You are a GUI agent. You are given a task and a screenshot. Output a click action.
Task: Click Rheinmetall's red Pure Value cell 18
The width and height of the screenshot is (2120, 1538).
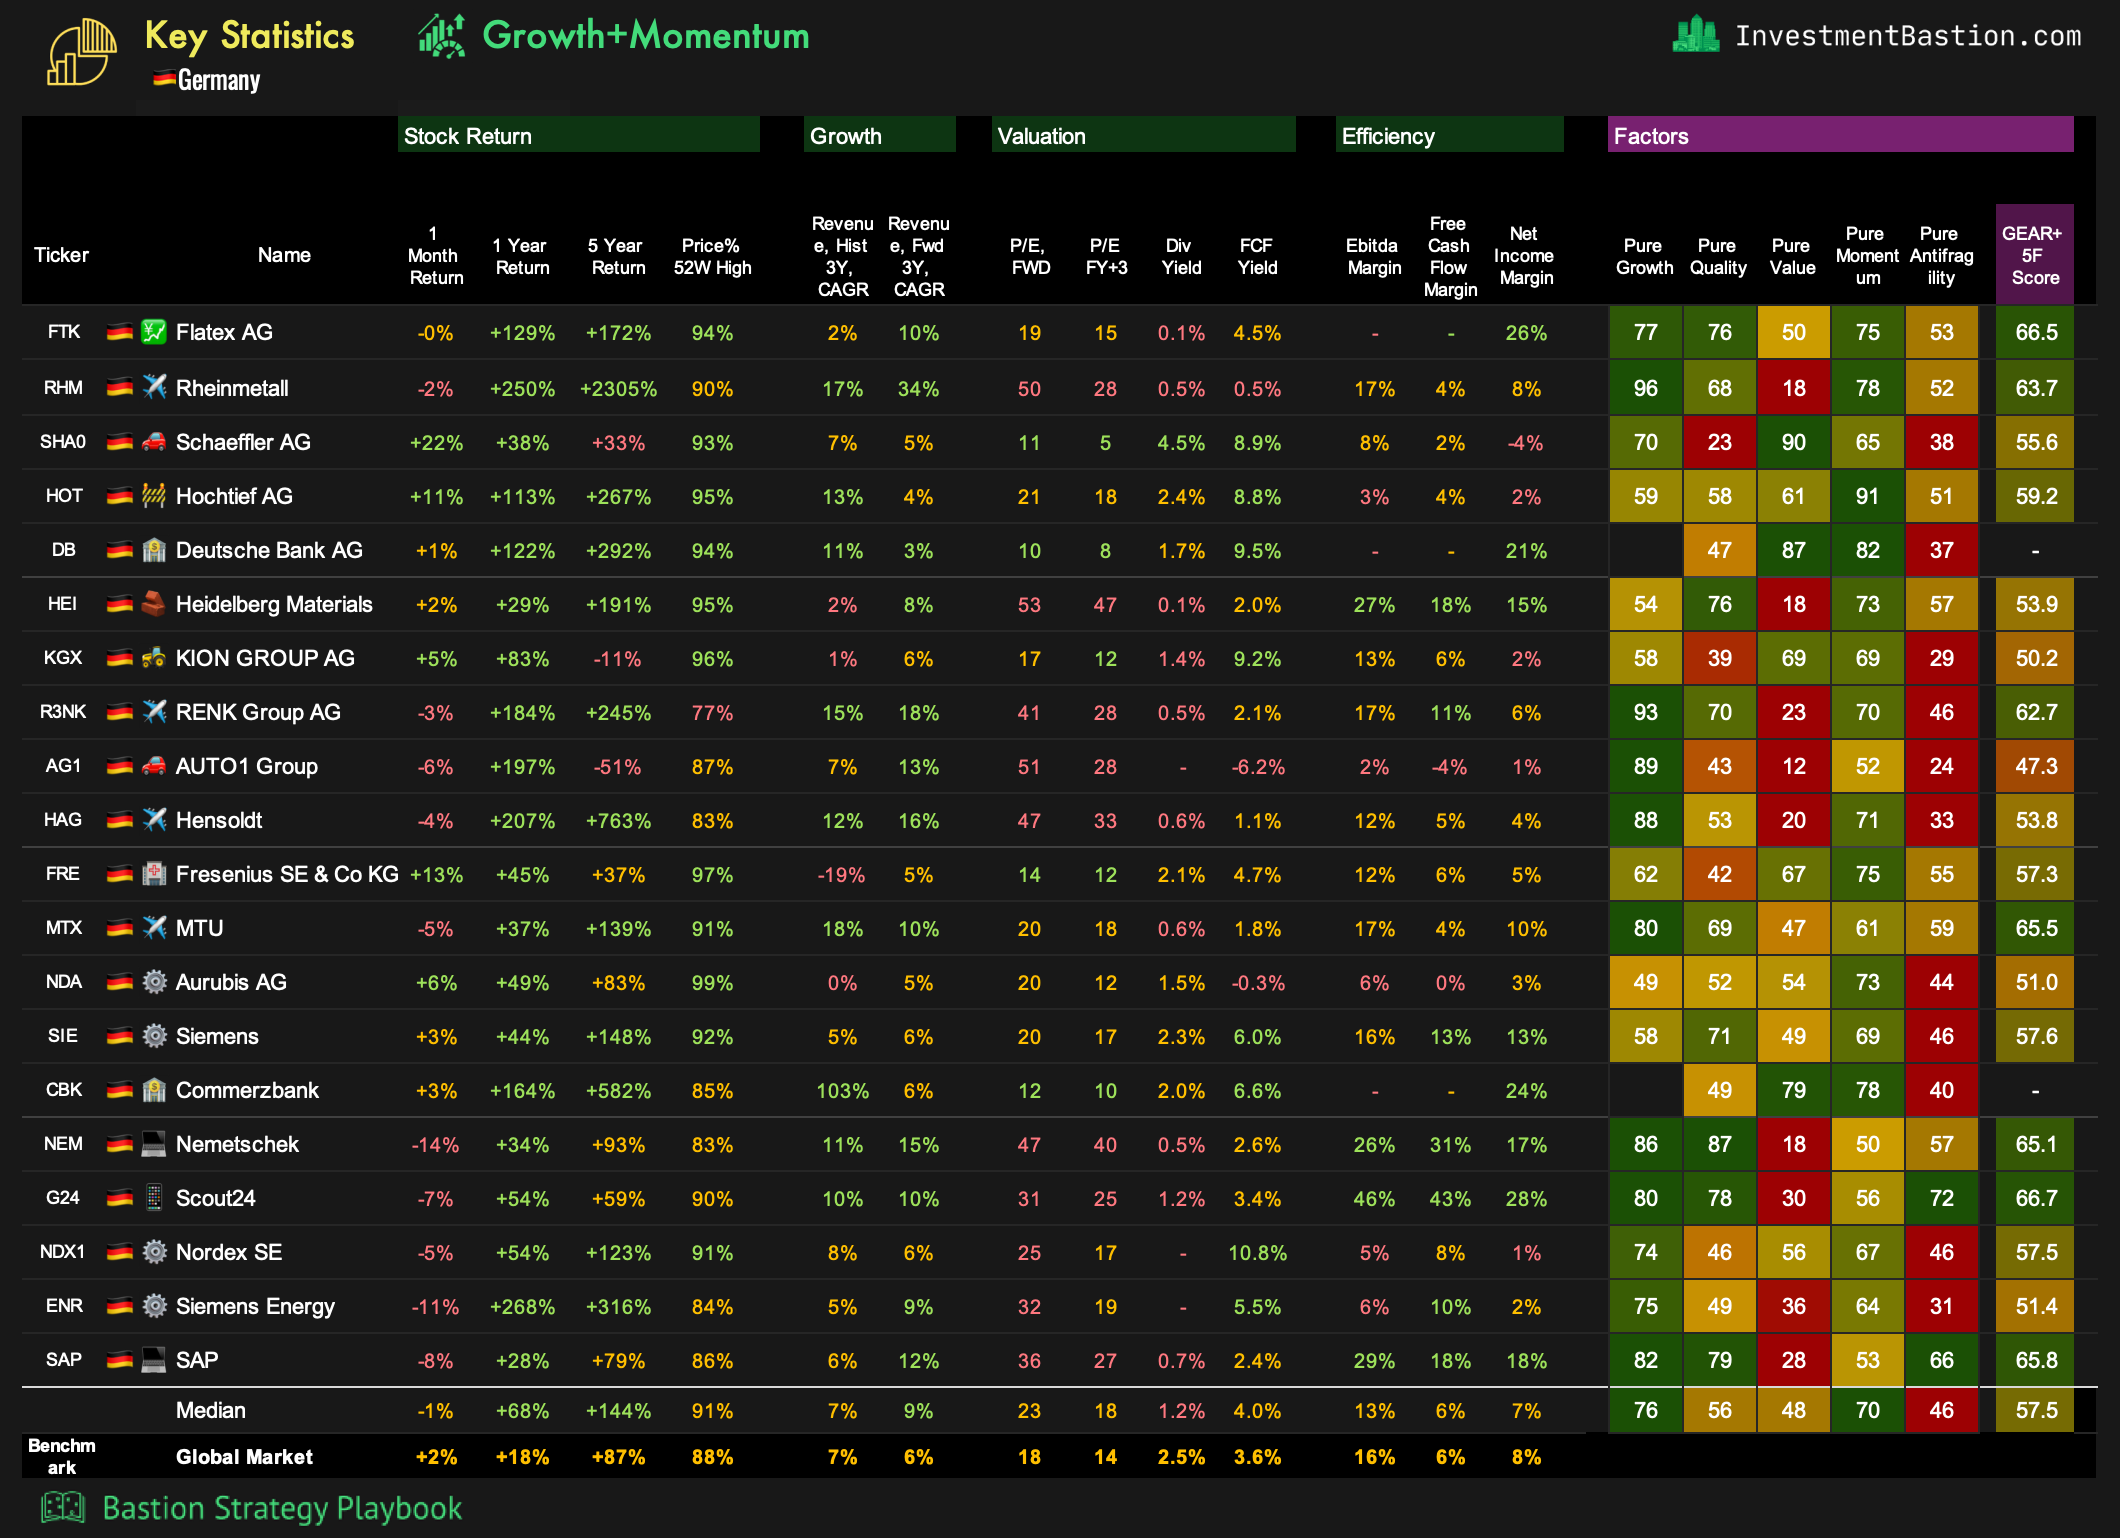[1793, 388]
